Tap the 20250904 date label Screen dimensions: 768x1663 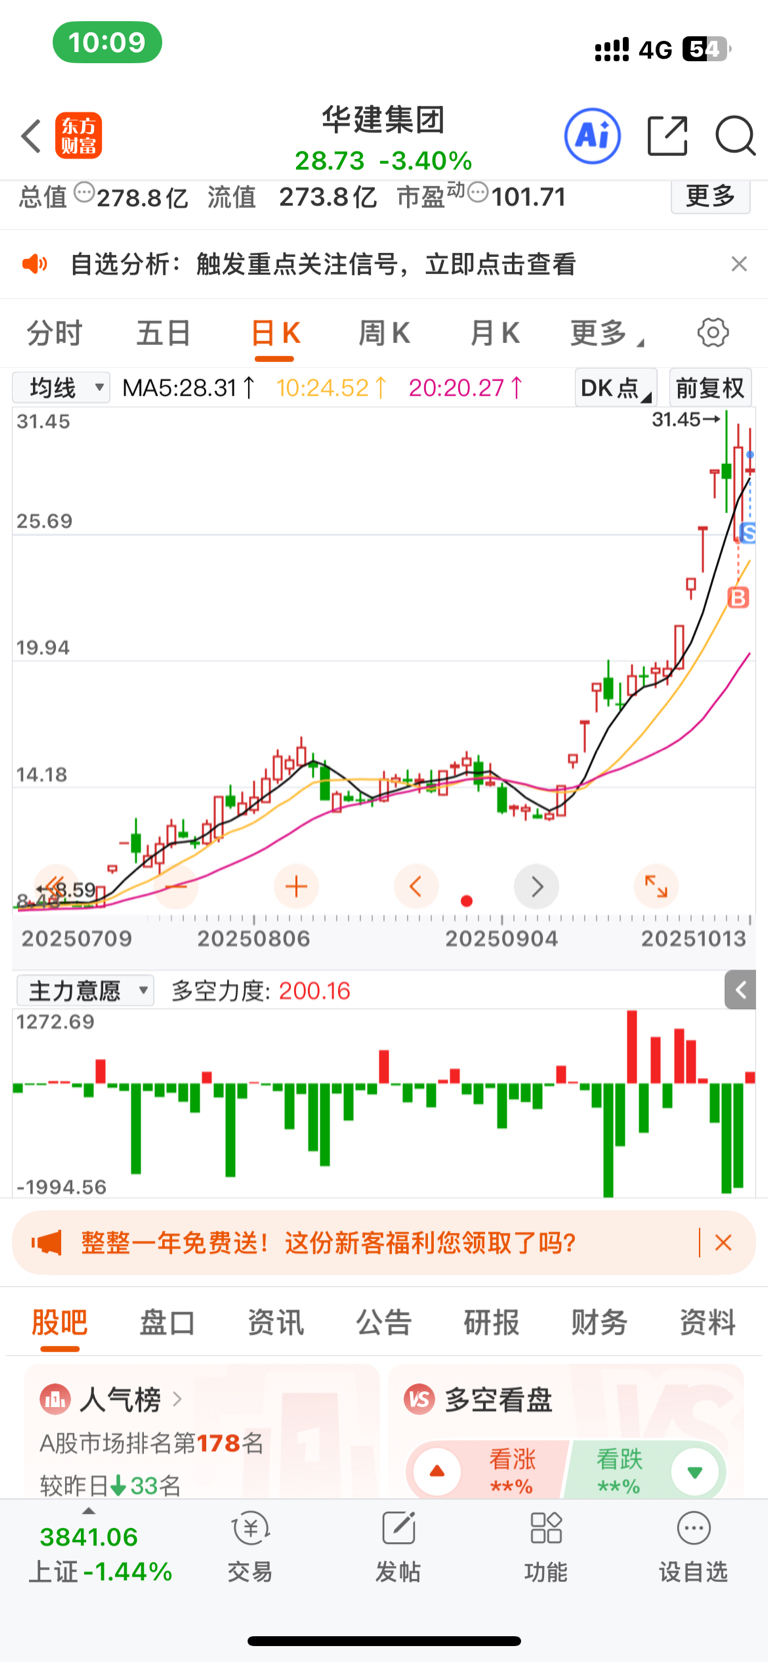pos(501,939)
